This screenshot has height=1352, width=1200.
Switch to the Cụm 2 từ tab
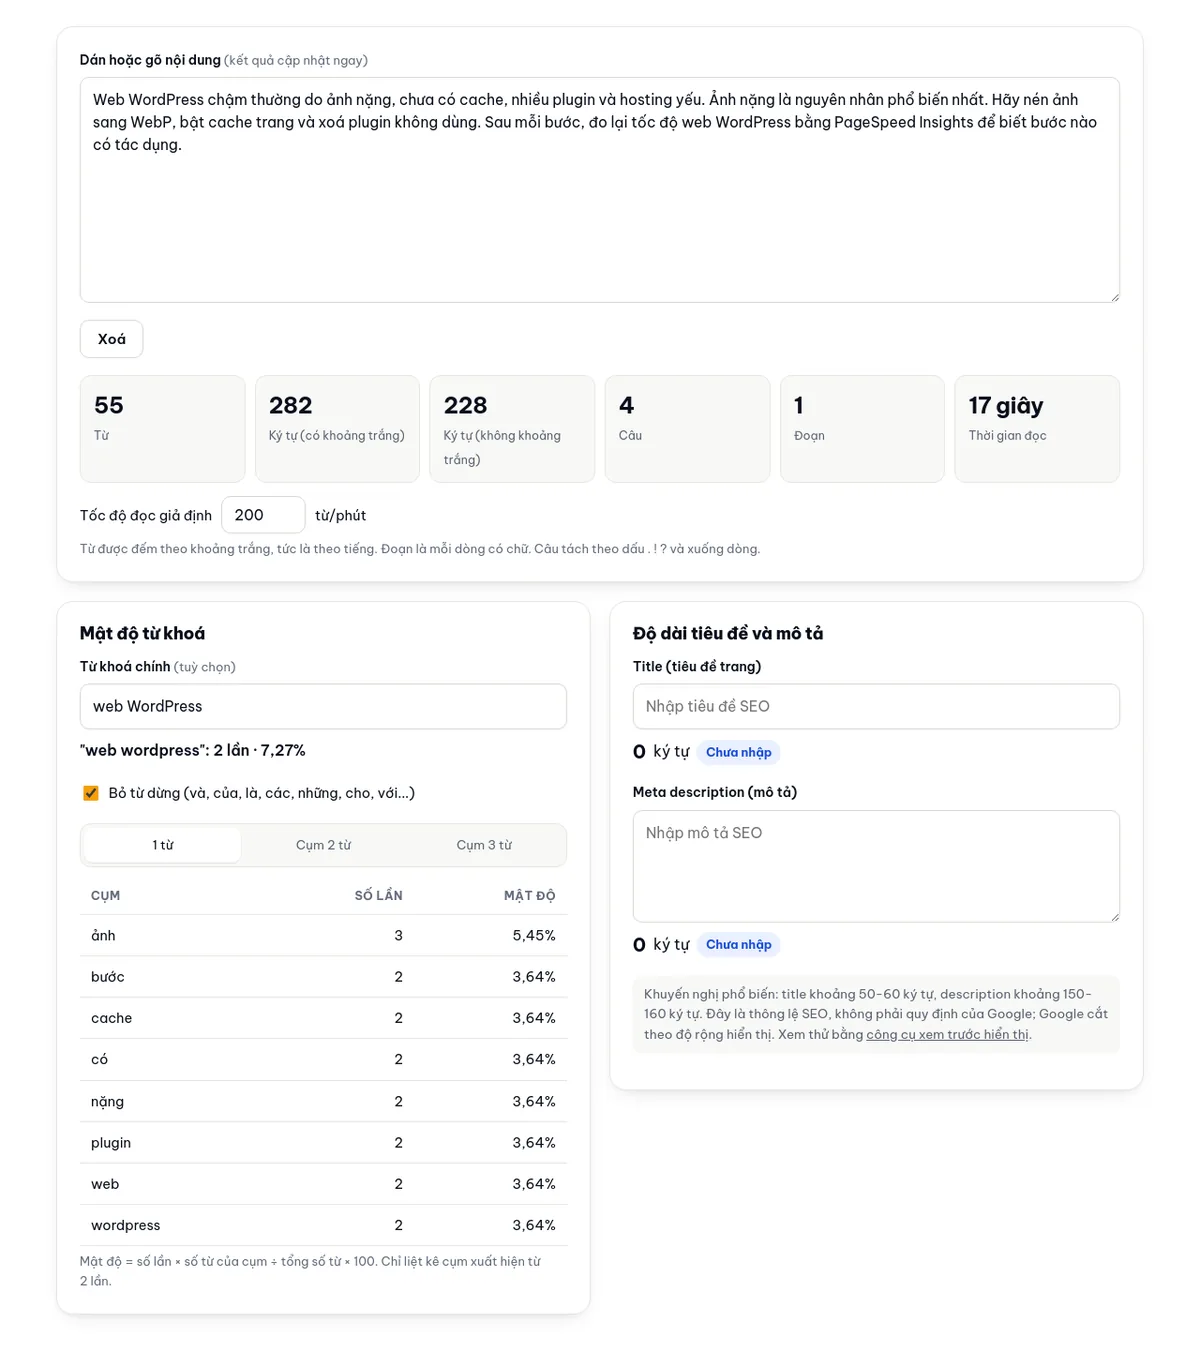tap(323, 845)
